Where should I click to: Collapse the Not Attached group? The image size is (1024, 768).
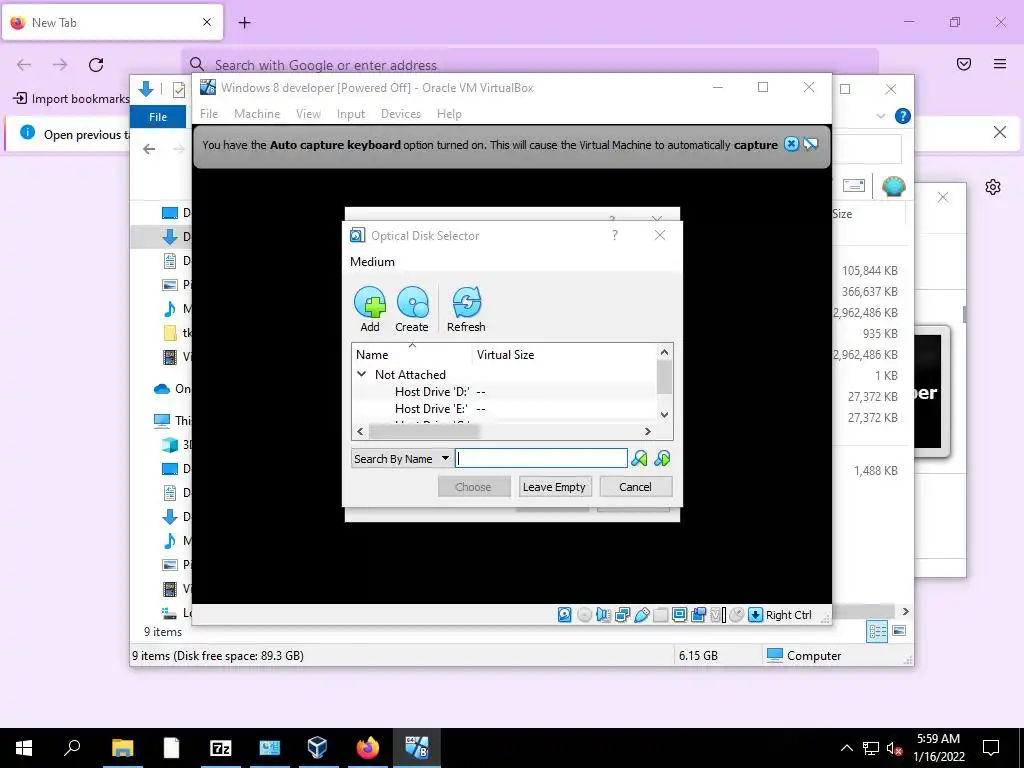(x=361, y=374)
